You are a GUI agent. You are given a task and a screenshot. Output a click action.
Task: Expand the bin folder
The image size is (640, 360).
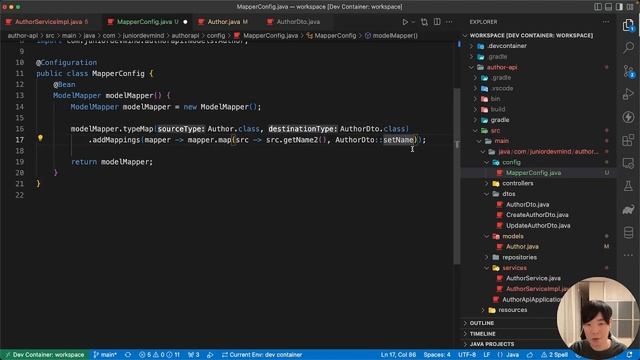tap(495, 99)
